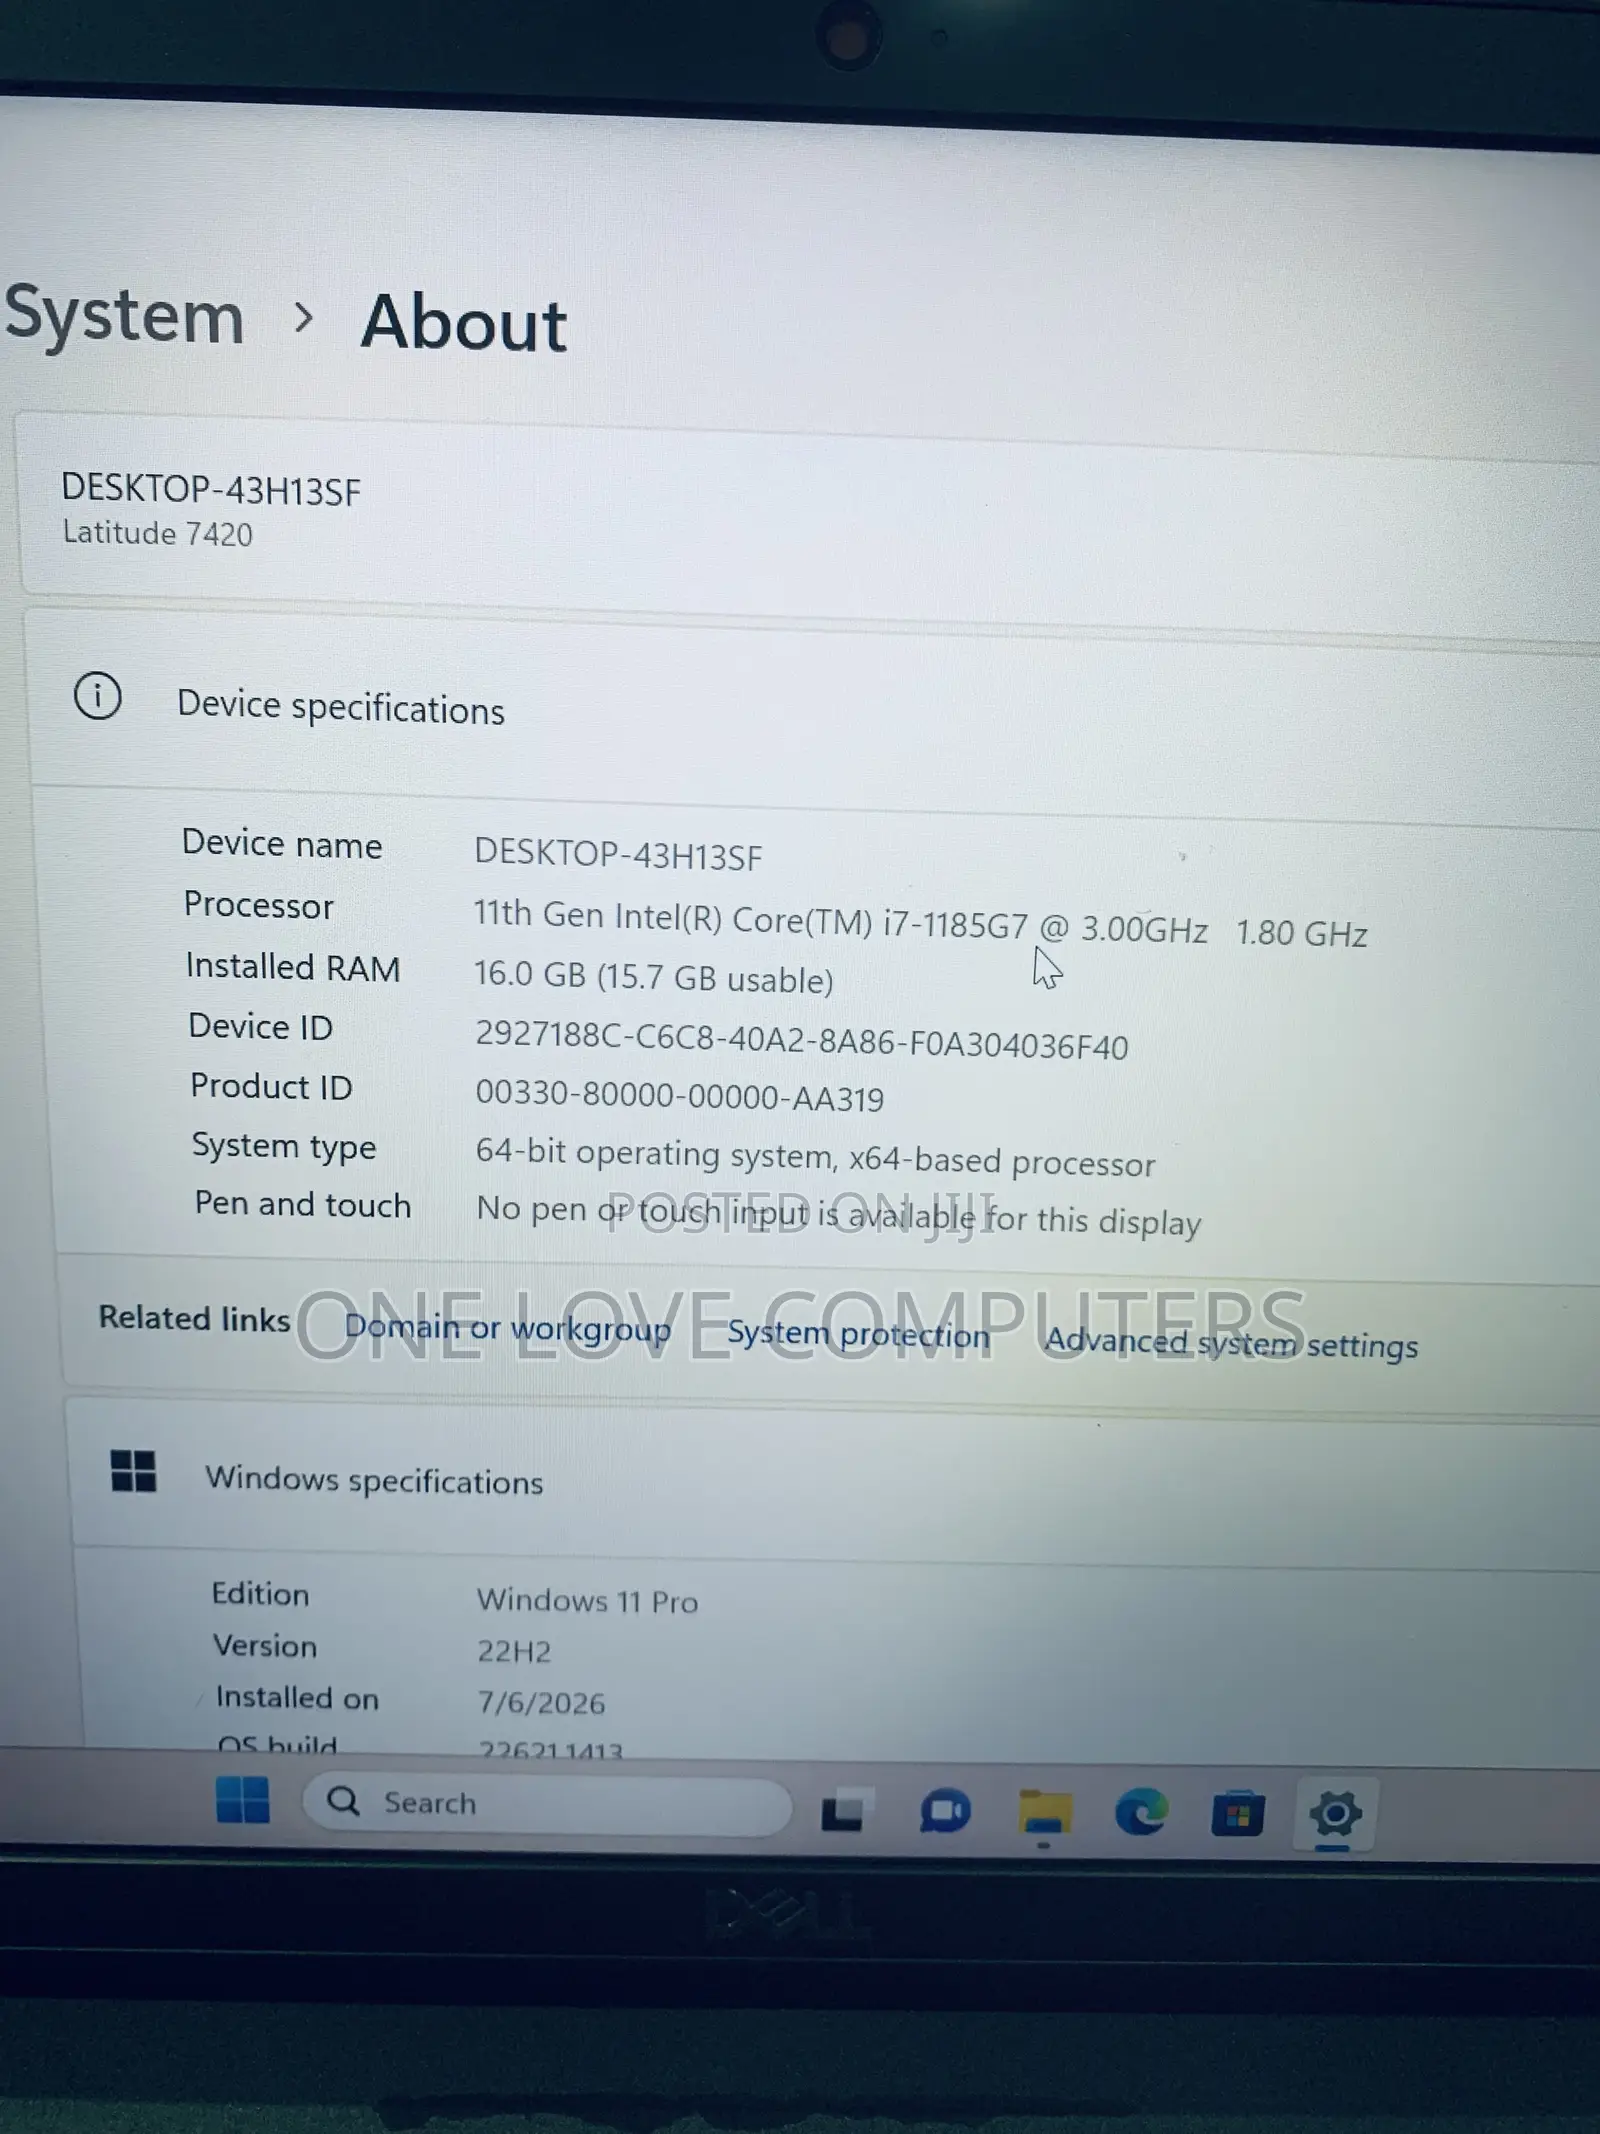Image resolution: width=1600 pixels, height=2134 pixels.
Task: Click the Windows logo beside Windows specifications
Action: 133,1471
